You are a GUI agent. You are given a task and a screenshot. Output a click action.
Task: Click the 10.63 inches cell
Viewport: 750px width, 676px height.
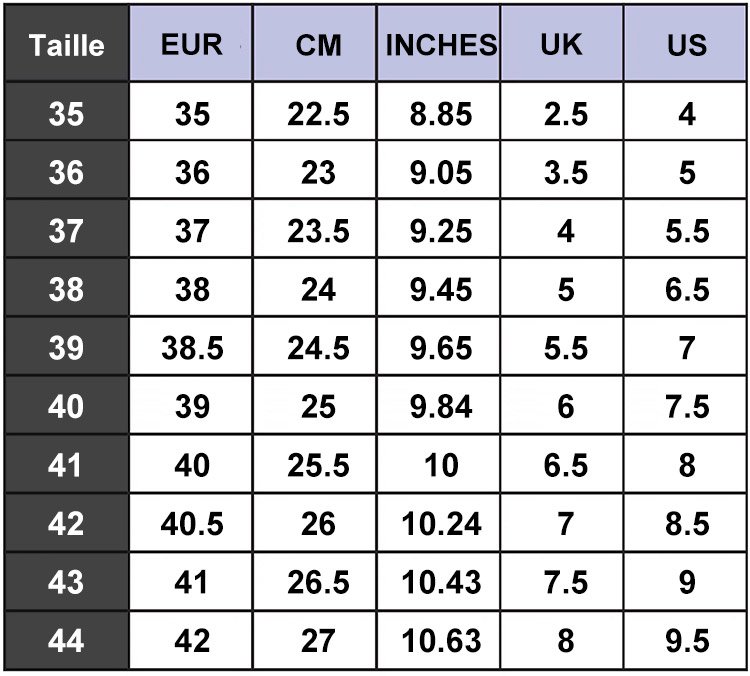440,640
